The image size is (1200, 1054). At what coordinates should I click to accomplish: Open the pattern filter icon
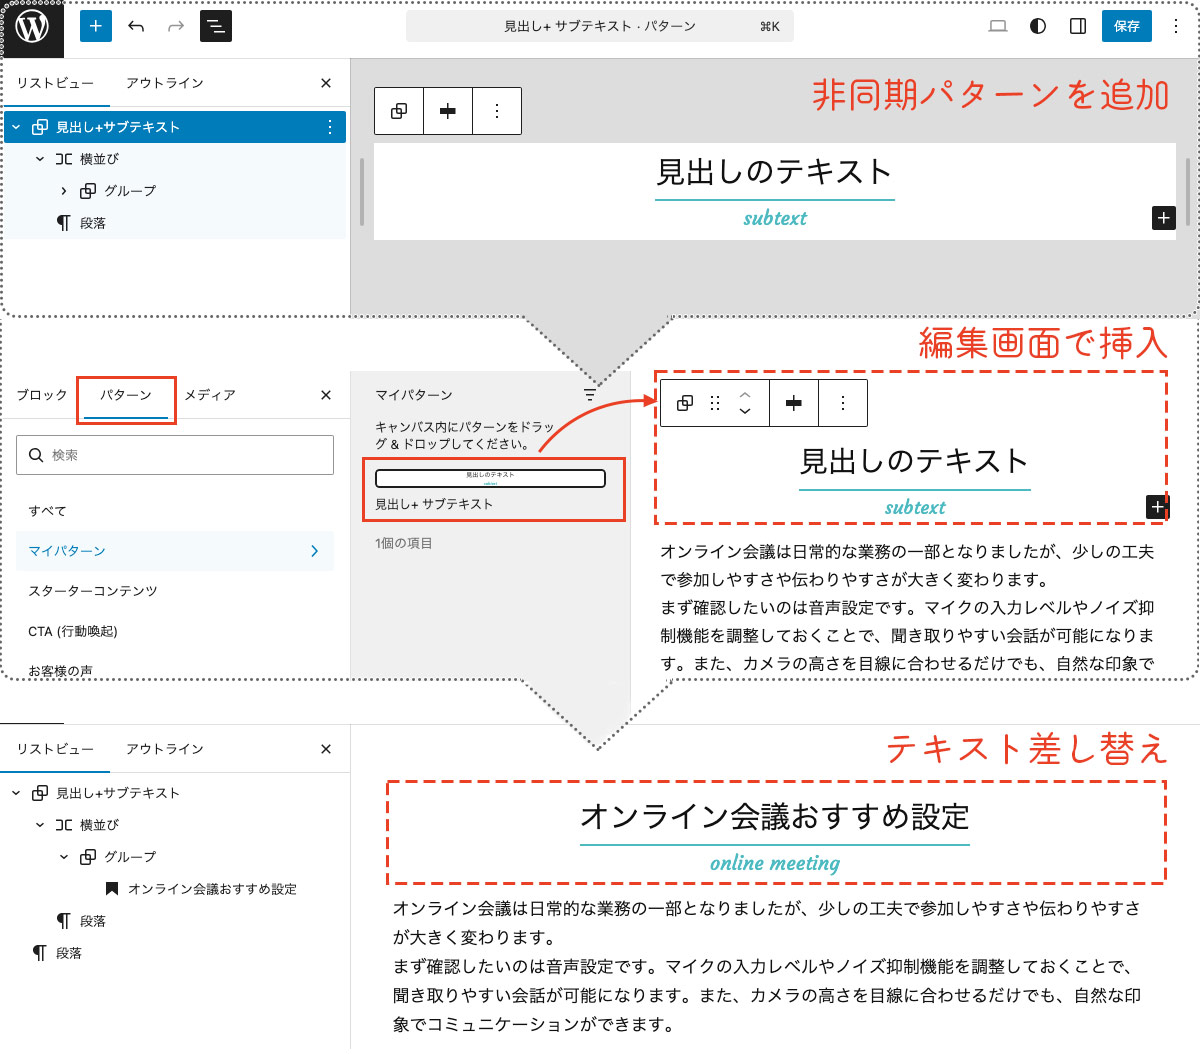pos(590,394)
